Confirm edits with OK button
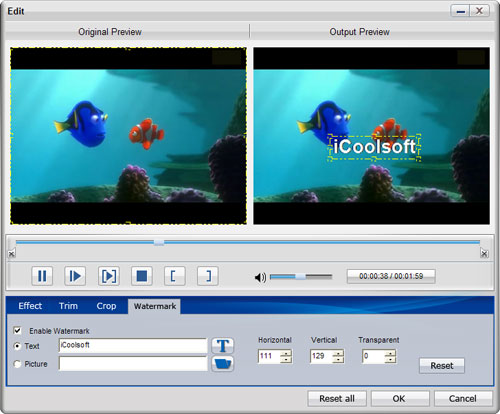Screen dimensions: 500x414 click(400, 399)
